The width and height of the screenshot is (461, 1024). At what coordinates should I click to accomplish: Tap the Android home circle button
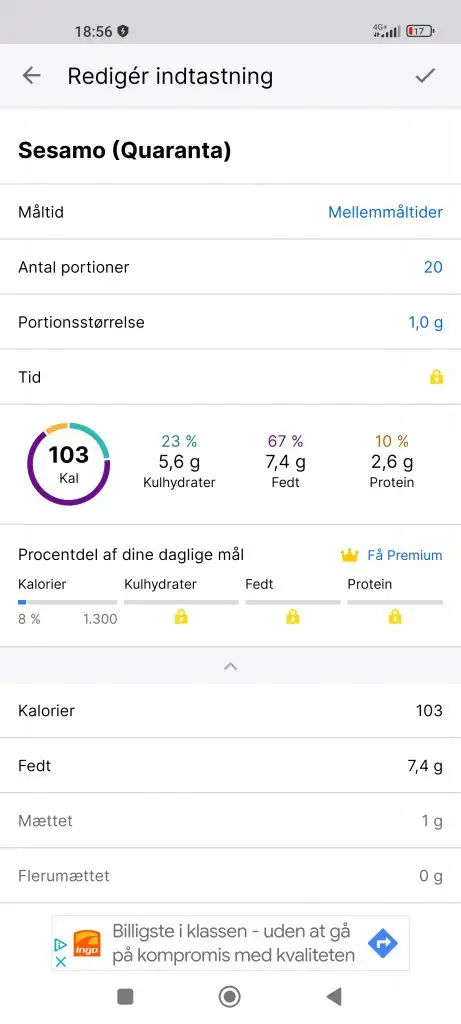230,997
